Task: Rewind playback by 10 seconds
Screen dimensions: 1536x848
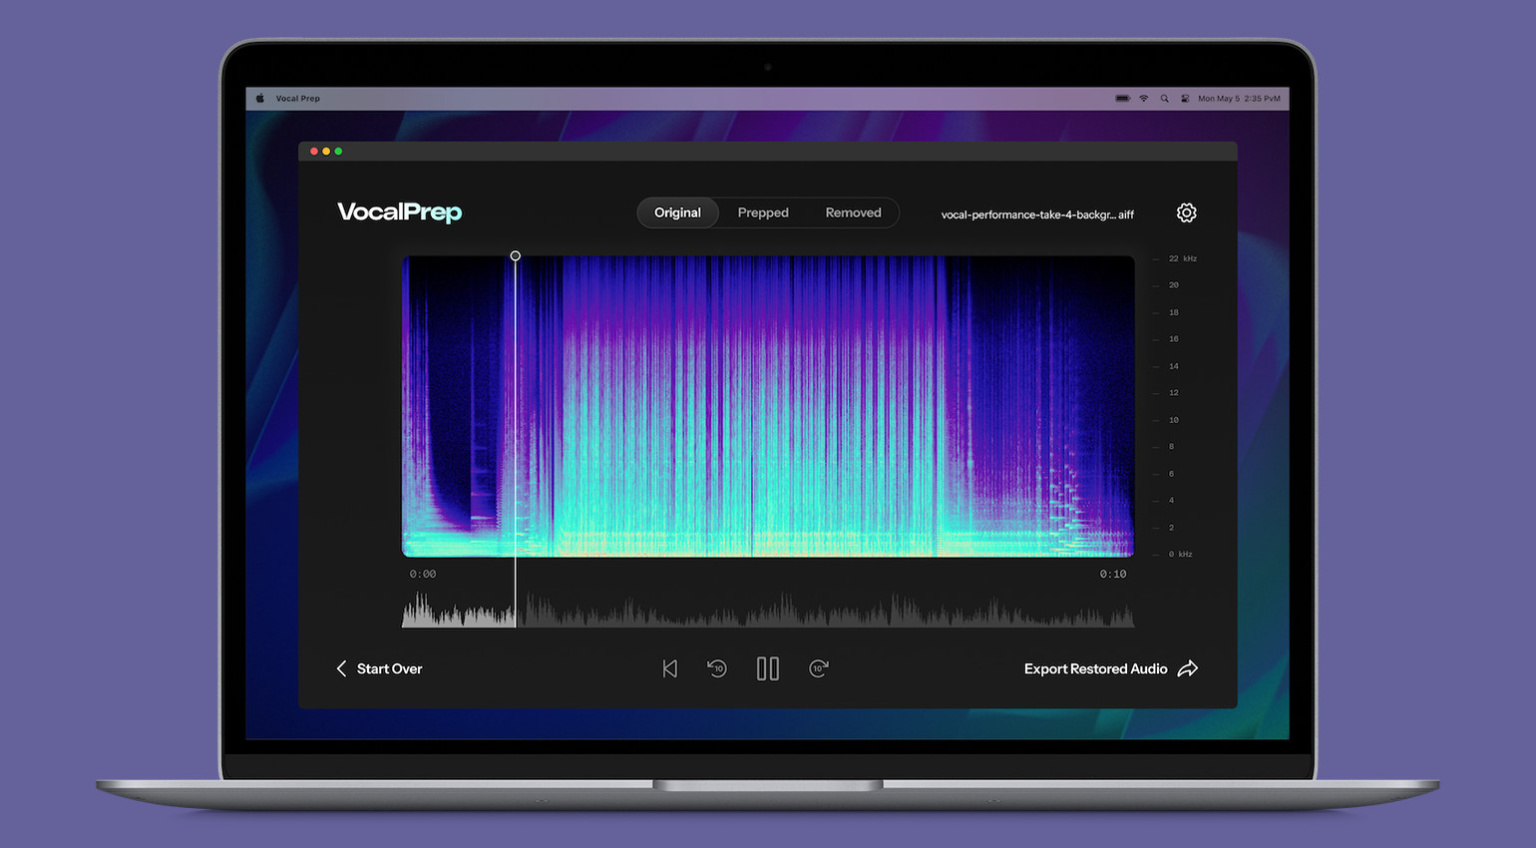Action: (717, 668)
